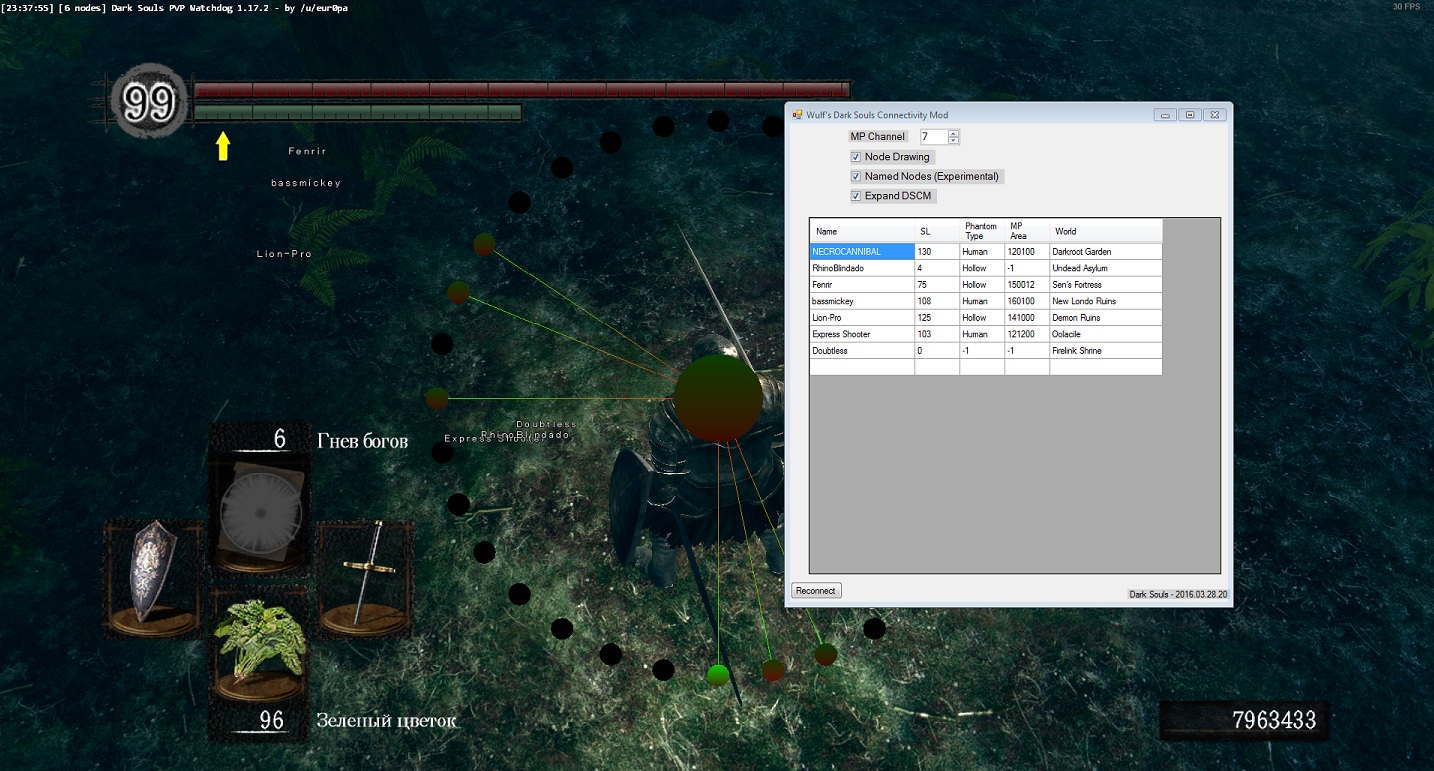Click the Connectivity Mod window title icon

point(798,115)
